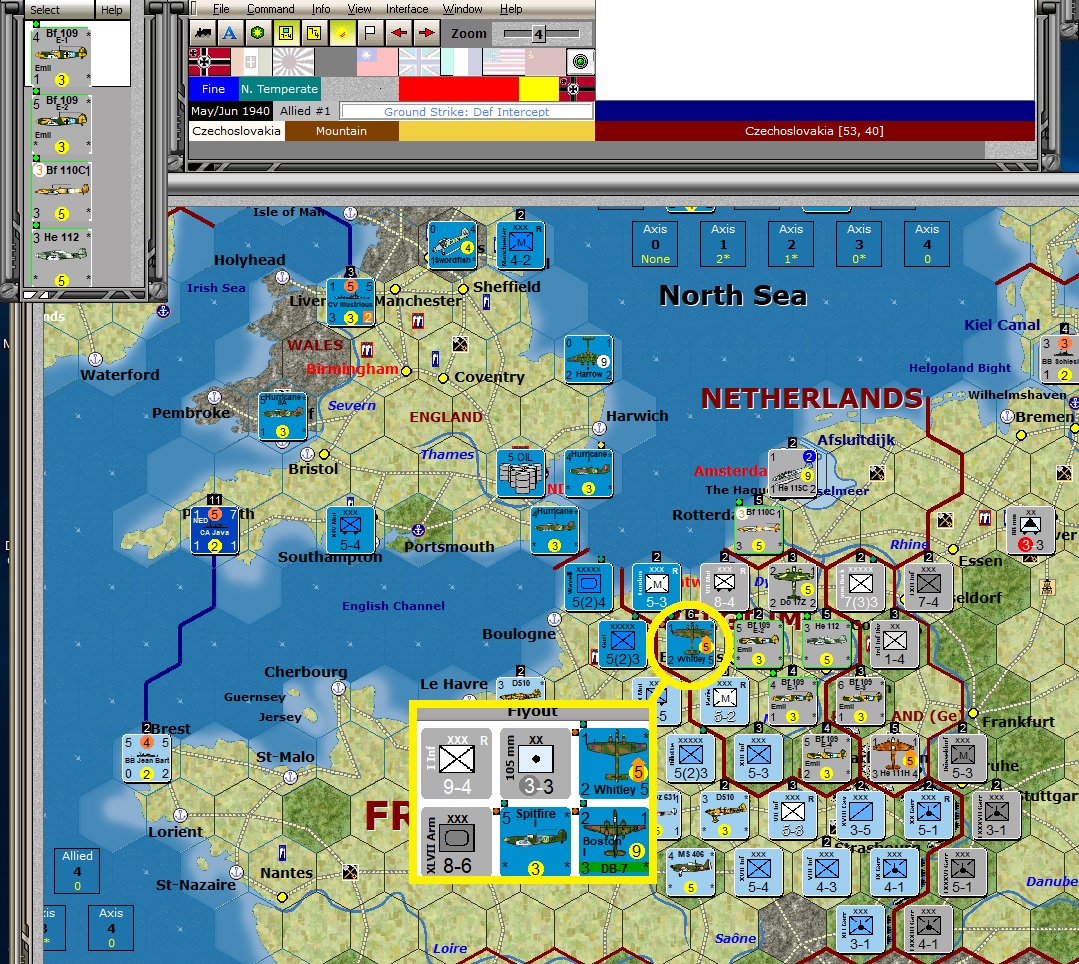This screenshot has width=1079, height=964.
Task: Select the German flag in flag row
Action: tap(210, 62)
